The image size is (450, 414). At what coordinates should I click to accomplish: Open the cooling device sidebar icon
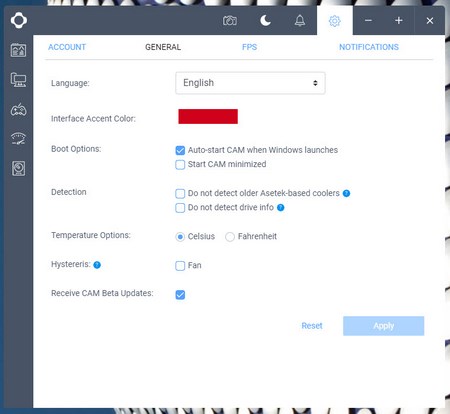click(18, 168)
